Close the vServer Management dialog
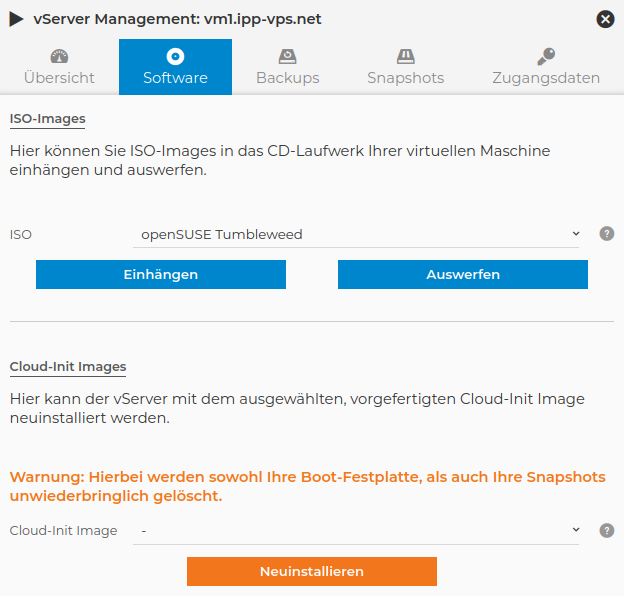The height and width of the screenshot is (596, 624). tap(605, 19)
